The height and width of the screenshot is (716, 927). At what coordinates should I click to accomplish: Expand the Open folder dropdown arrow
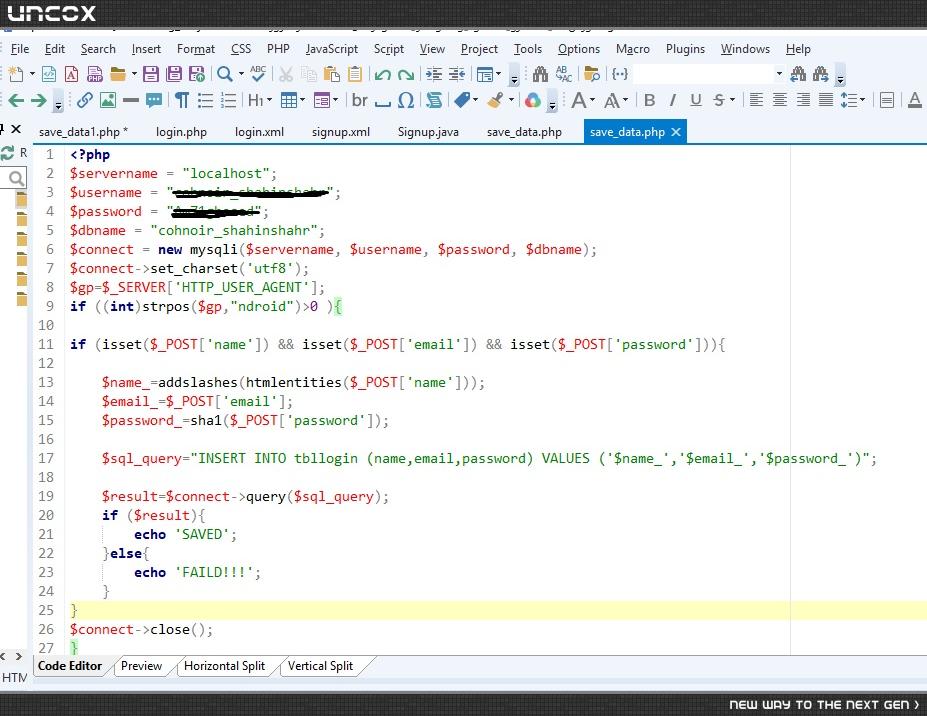134,74
